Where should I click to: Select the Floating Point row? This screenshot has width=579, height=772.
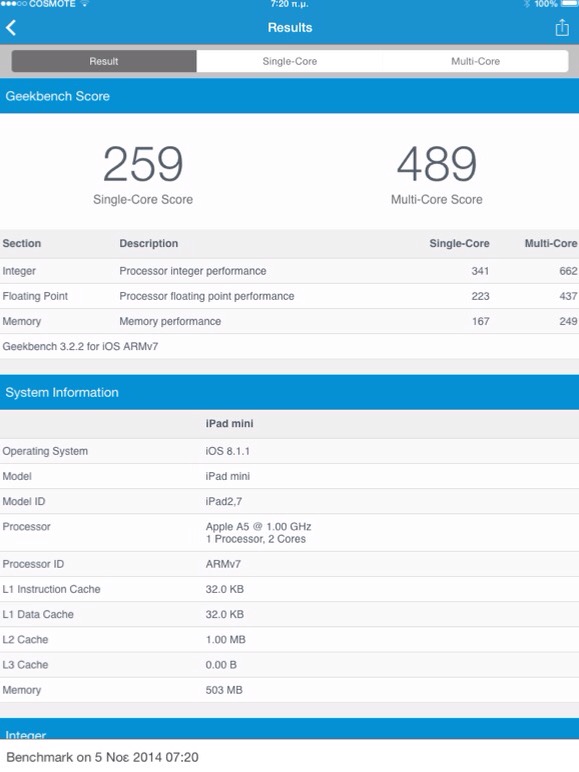290,296
